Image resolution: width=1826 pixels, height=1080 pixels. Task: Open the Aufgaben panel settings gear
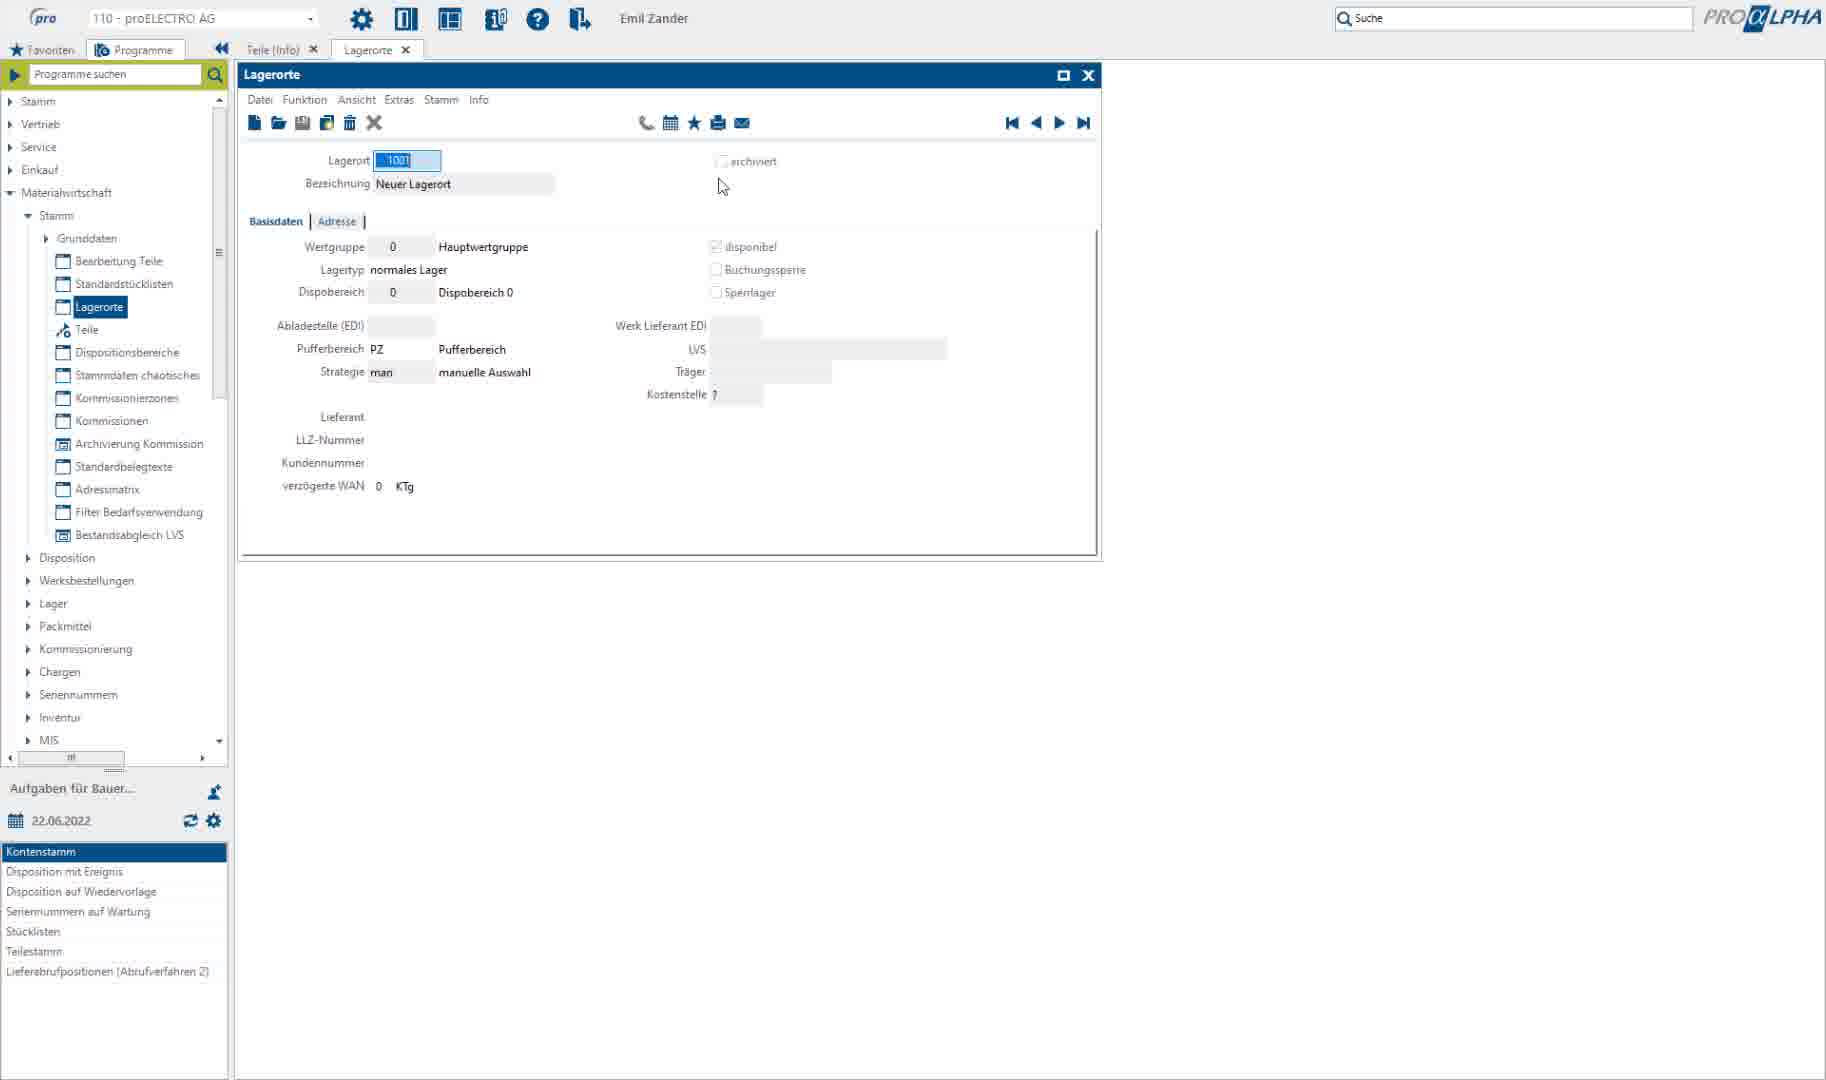pos(213,821)
